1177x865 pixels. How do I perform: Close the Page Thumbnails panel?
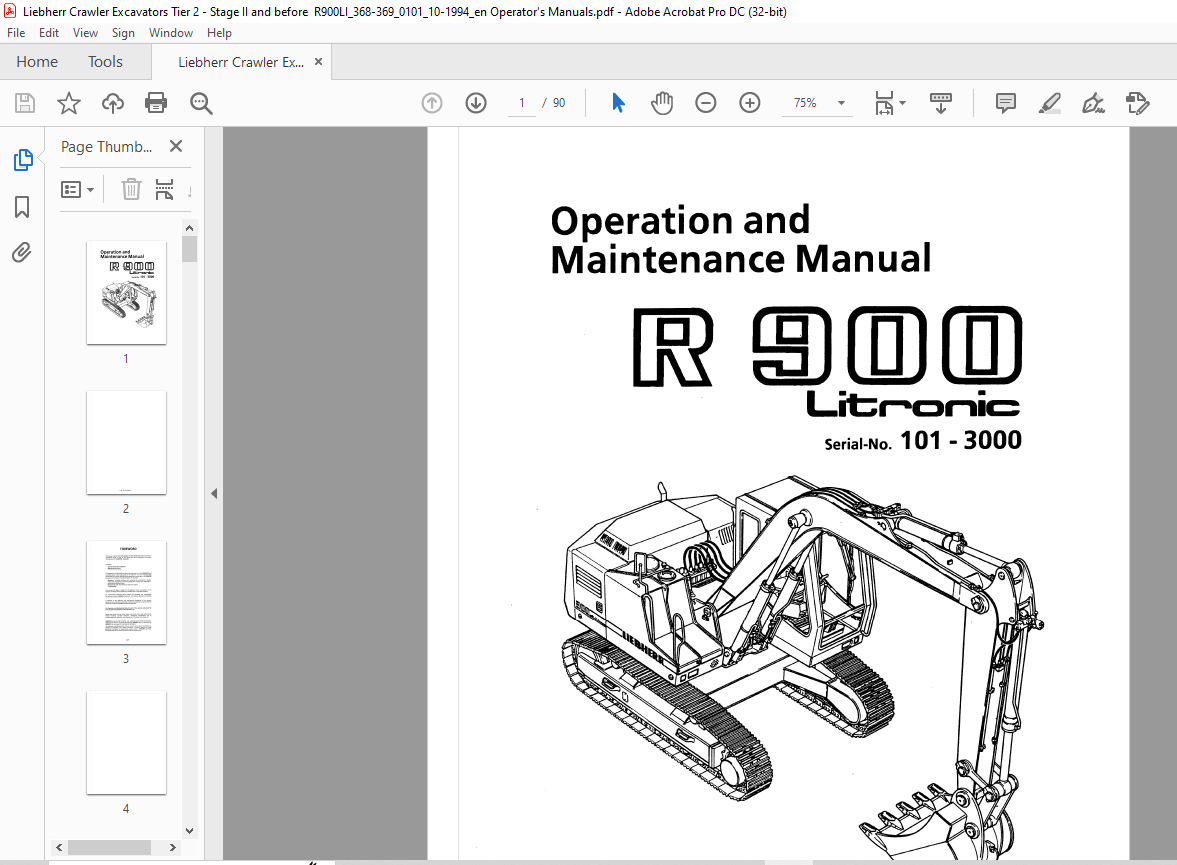pyautogui.click(x=176, y=146)
